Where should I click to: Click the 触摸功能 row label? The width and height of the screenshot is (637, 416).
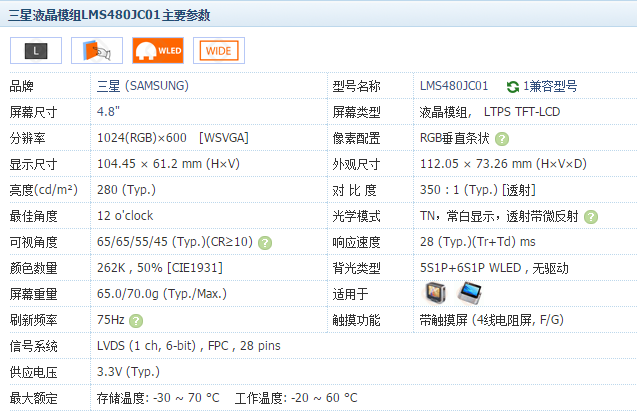356,321
